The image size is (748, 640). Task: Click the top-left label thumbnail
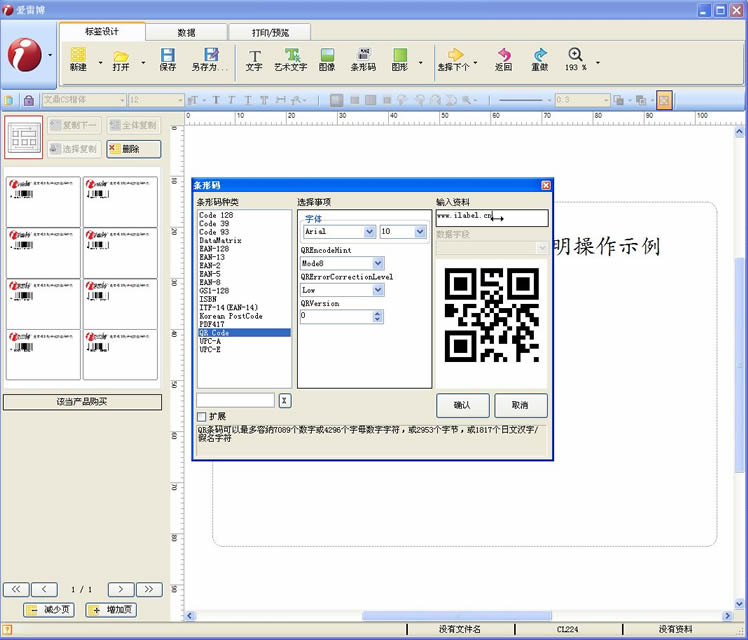(x=43, y=202)
